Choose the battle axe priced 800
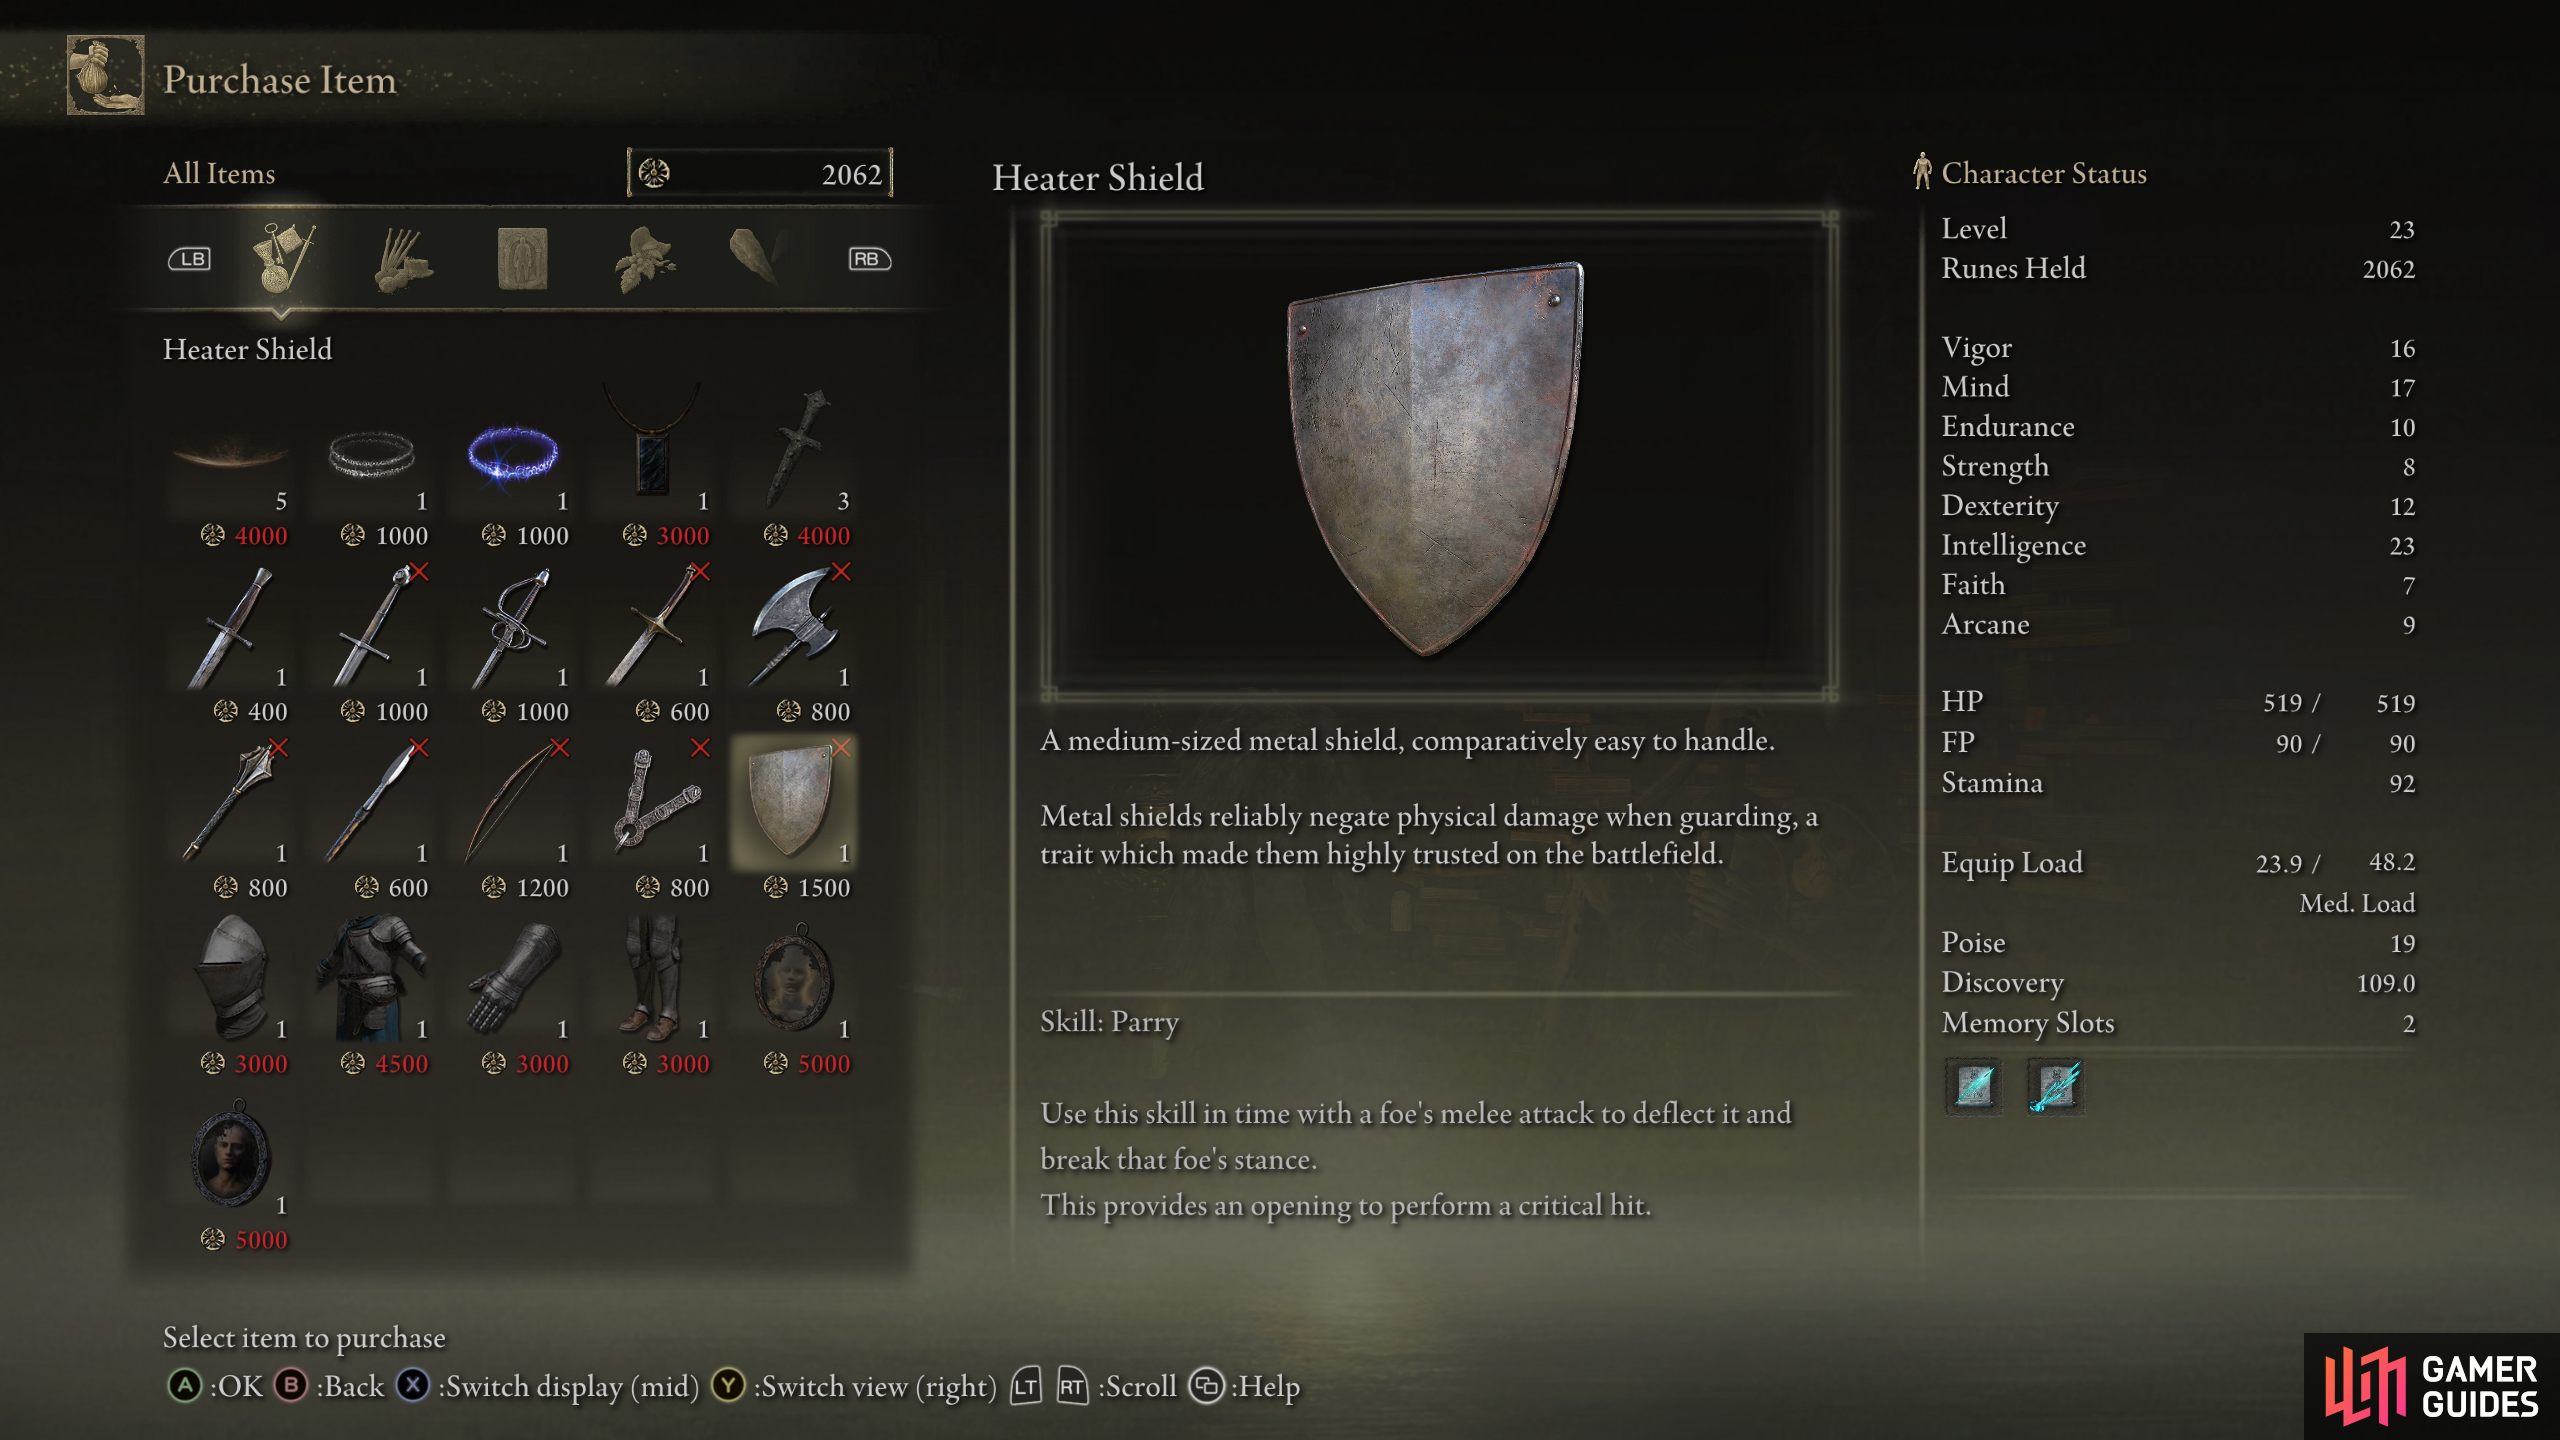This screenshot has height=1440, width=2560. [x=794, y=628]
